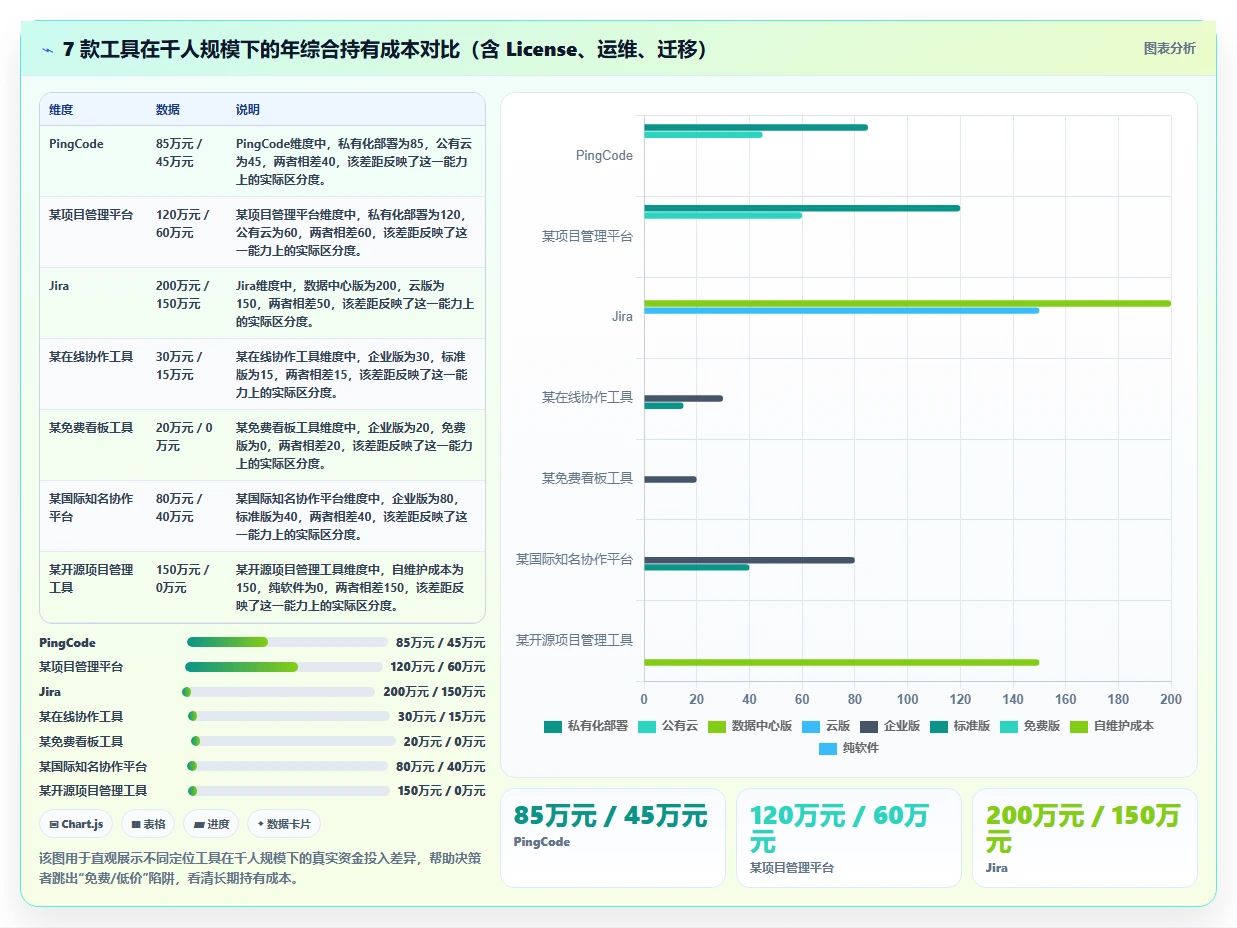Select the 表格 tag
Image resolution: width=1237 pixels, height=928 pixels.
tap(148, 824)
